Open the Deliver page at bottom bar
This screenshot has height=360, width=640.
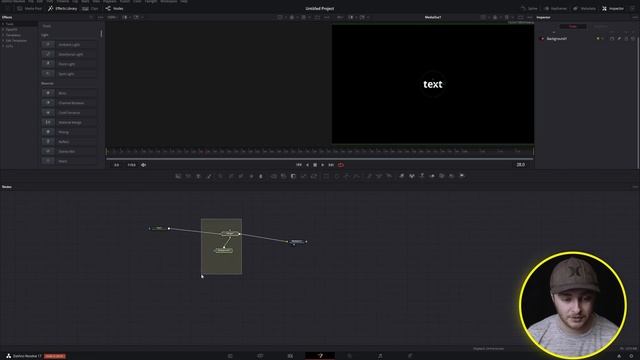(410, 356)
